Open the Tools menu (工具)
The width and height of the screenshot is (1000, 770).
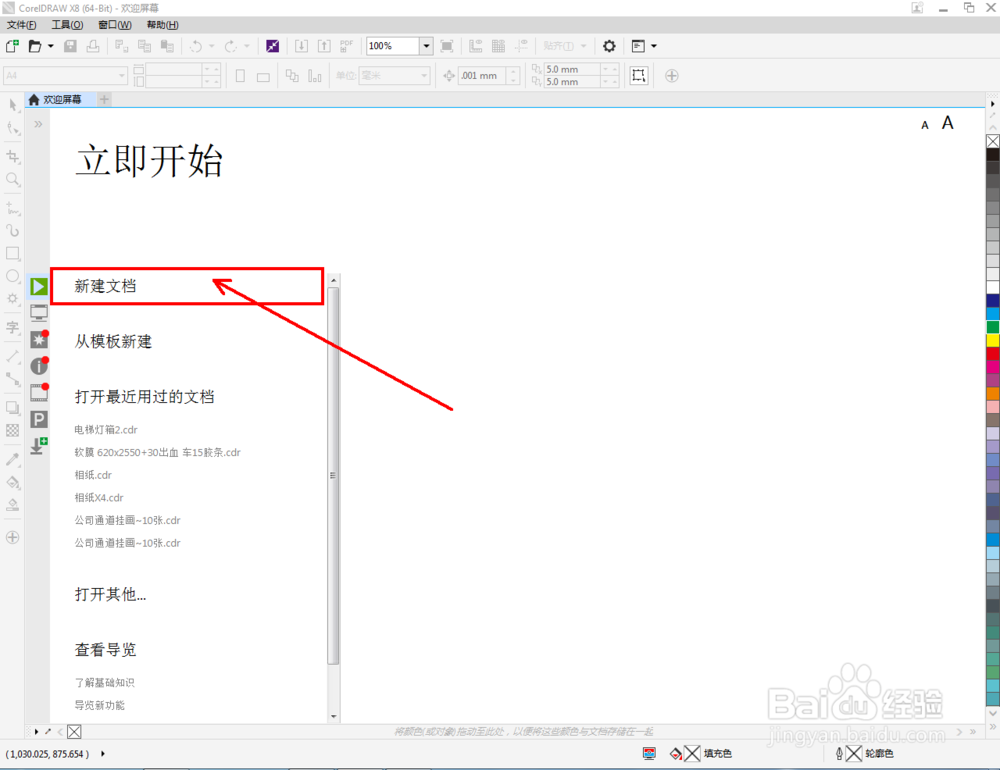pyautogui.click(x=68, y=25)
